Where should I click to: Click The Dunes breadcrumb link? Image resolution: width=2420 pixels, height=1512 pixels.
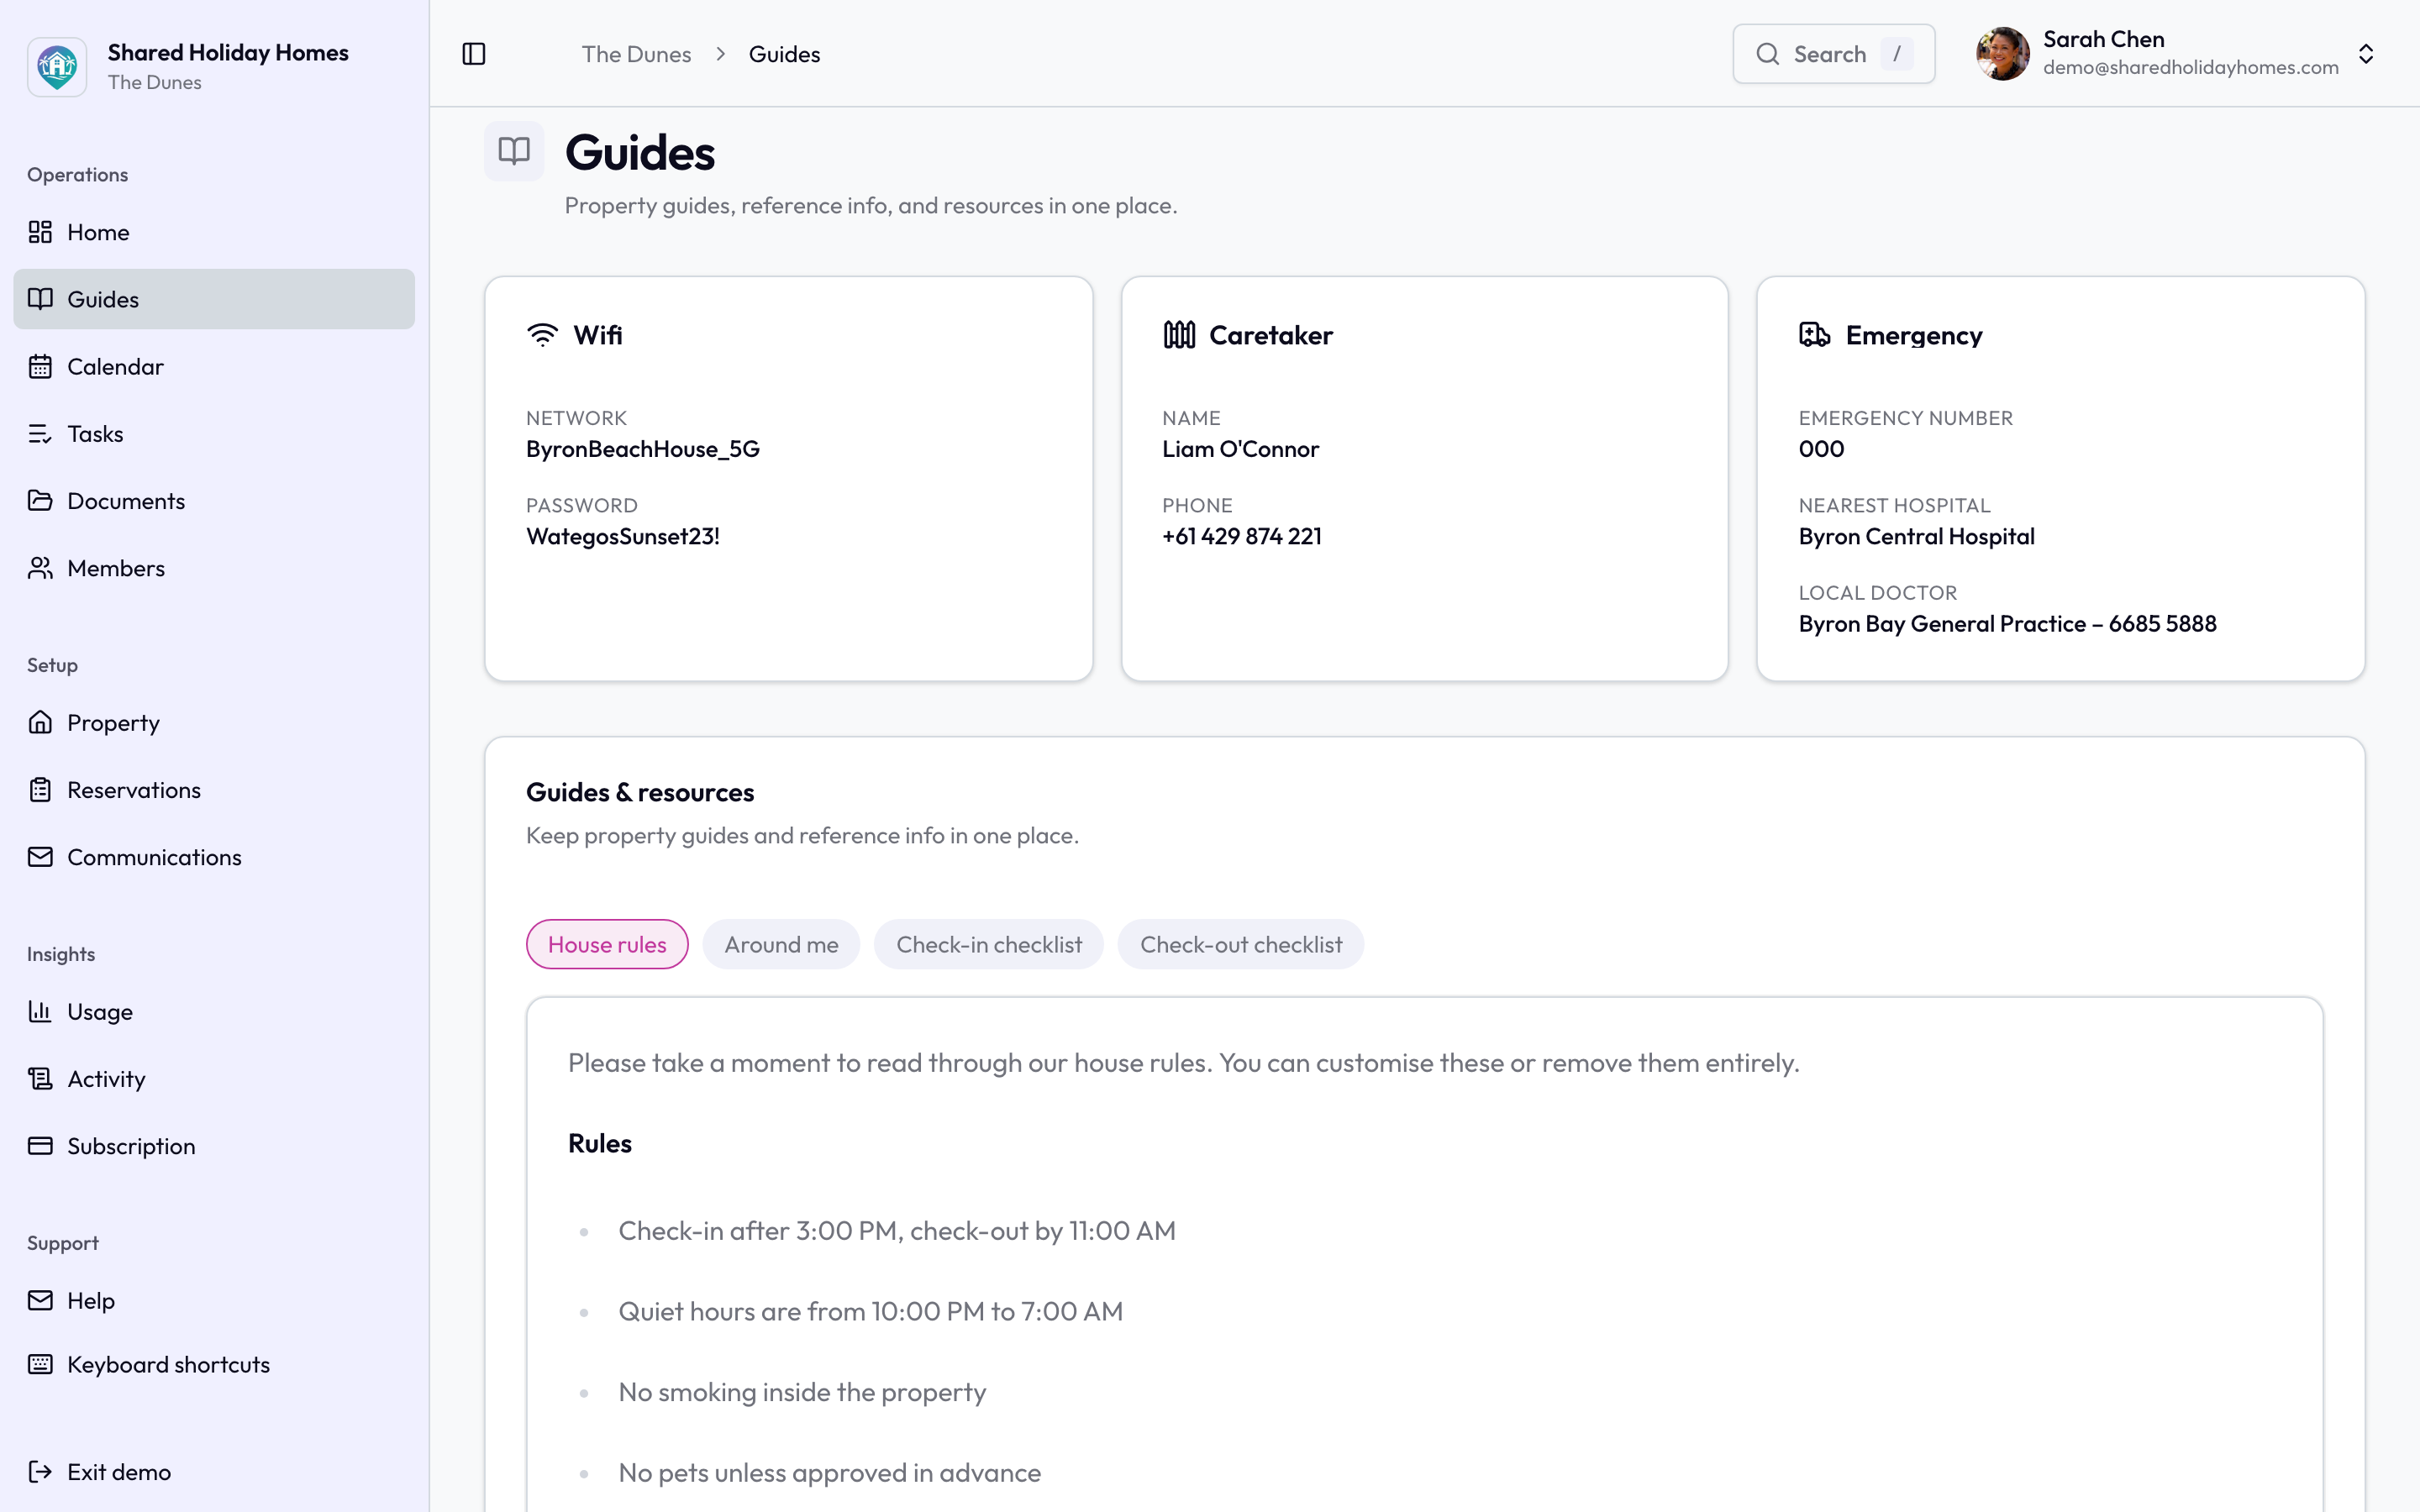click(636, 54)
